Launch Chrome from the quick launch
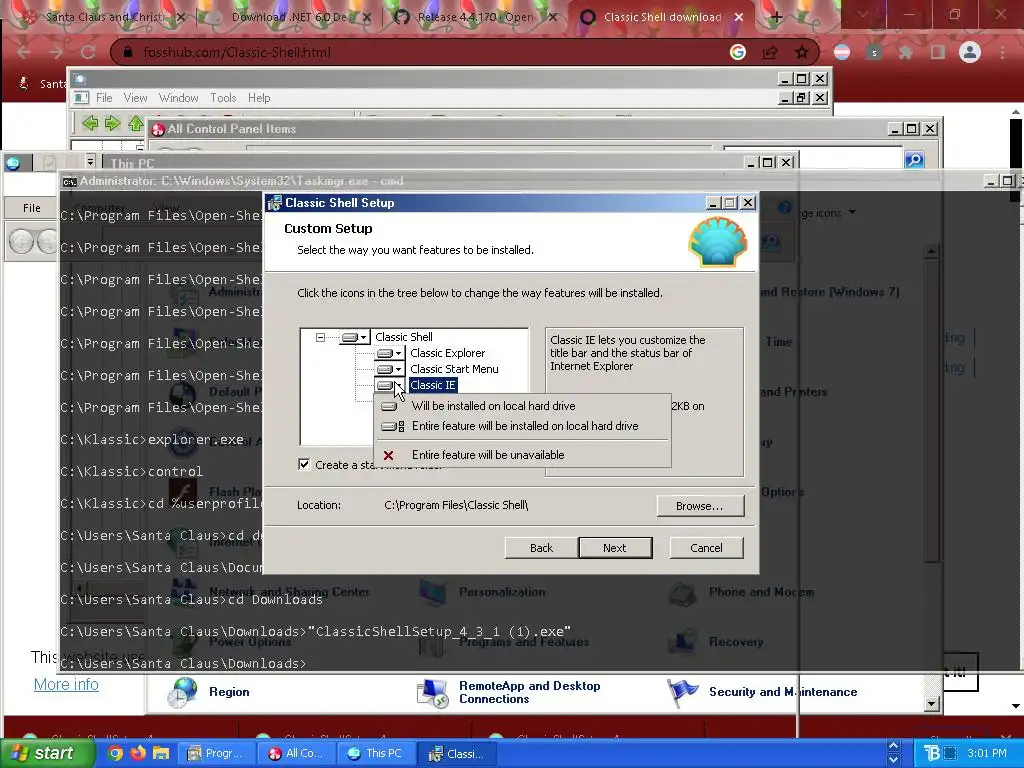The width and height of the screenshot is (1024, 768). click(x=115, y=753)
